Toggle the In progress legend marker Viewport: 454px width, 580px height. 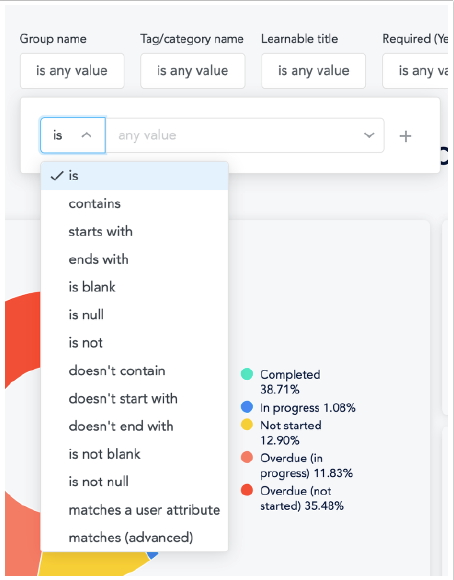[247, 407]
